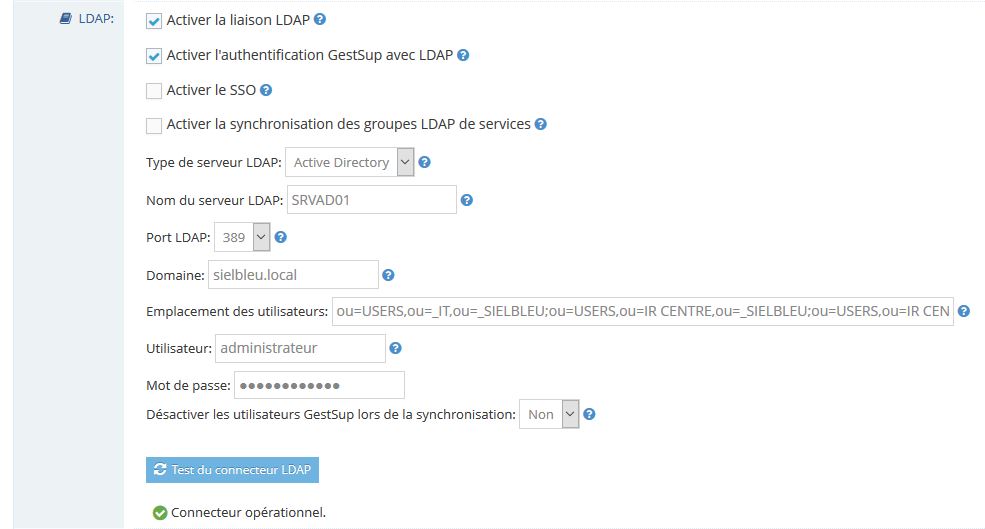Screen dimensions: 985x529
Task: Click help icon after Emplacement des utilisateurs field
Action: [x=964, y=311]
